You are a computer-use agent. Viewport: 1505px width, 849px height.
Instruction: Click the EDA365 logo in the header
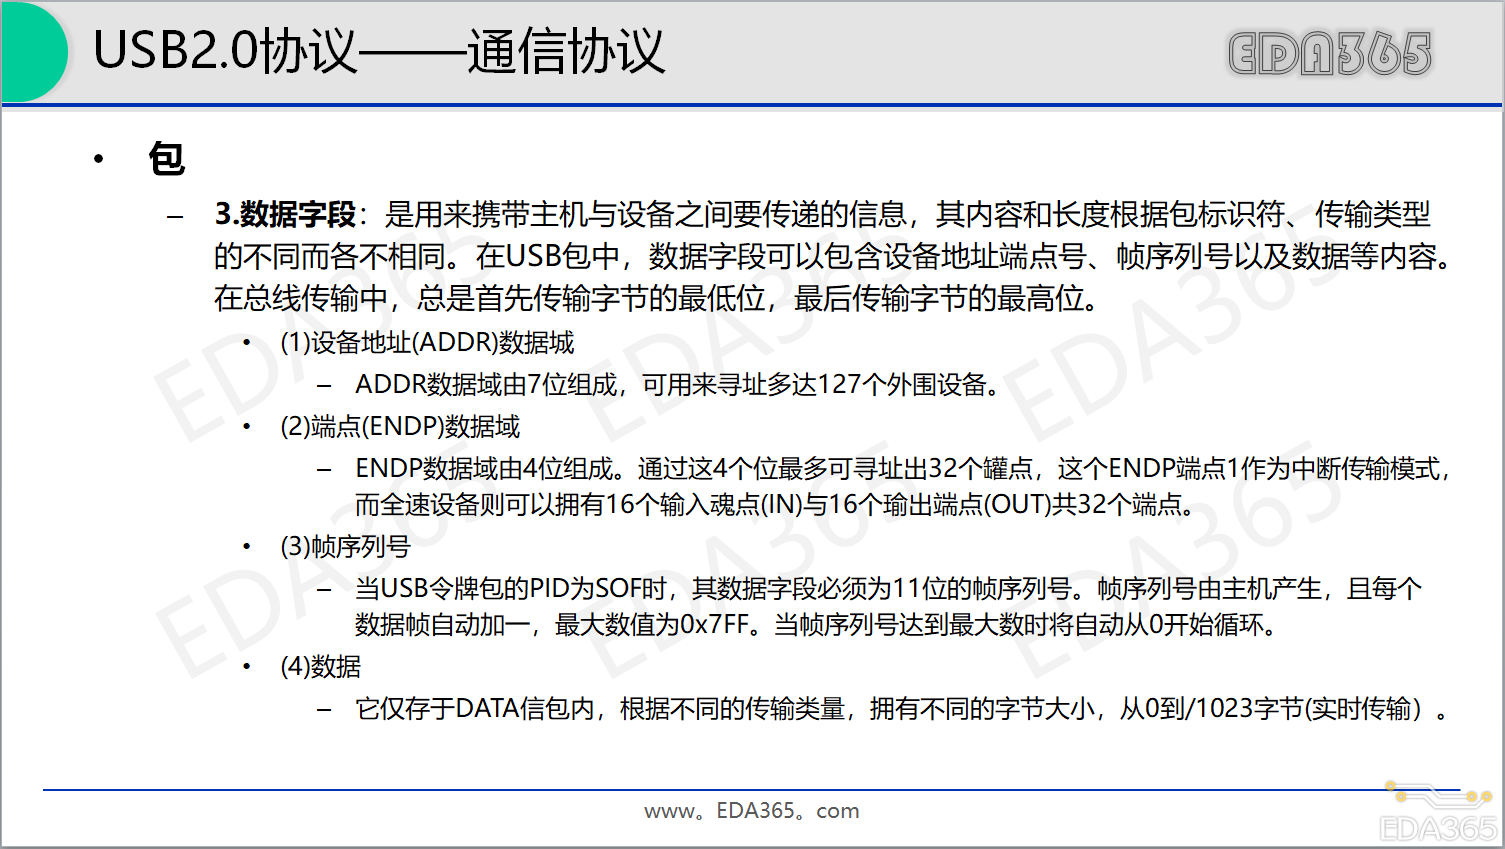coord(1330,54)
